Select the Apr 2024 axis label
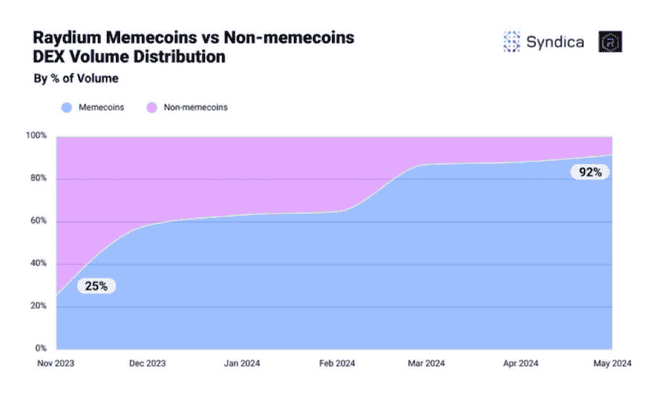Viewport: 650px width, 395px height. coord(521,363)
